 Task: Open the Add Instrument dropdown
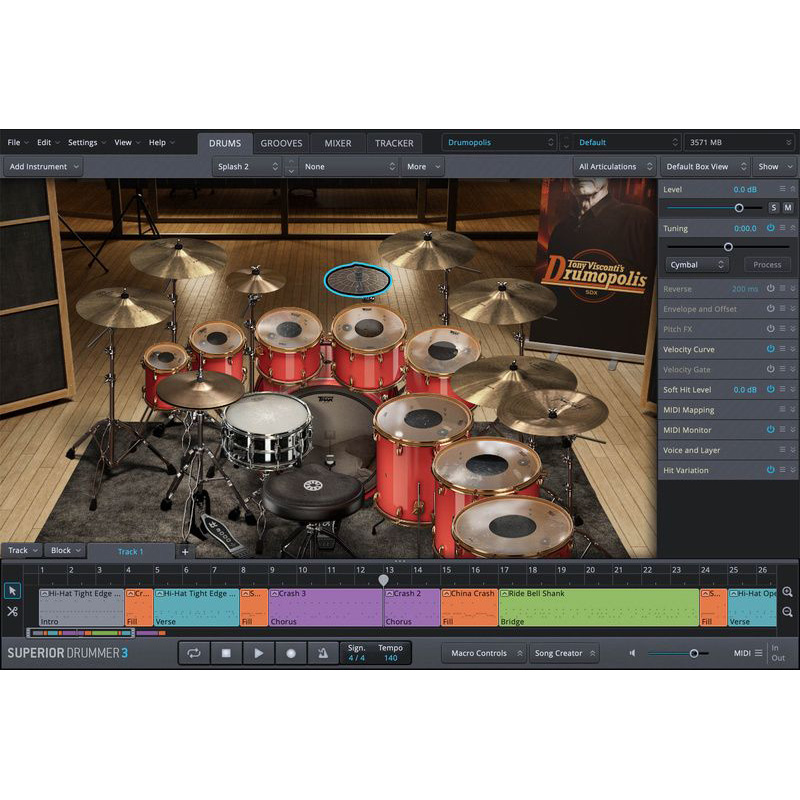click(43, 166)
